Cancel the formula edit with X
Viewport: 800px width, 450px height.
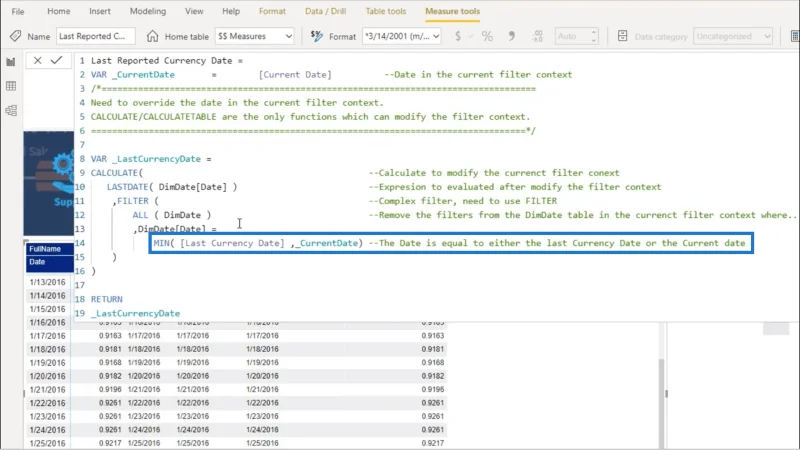tap(37, 60)
